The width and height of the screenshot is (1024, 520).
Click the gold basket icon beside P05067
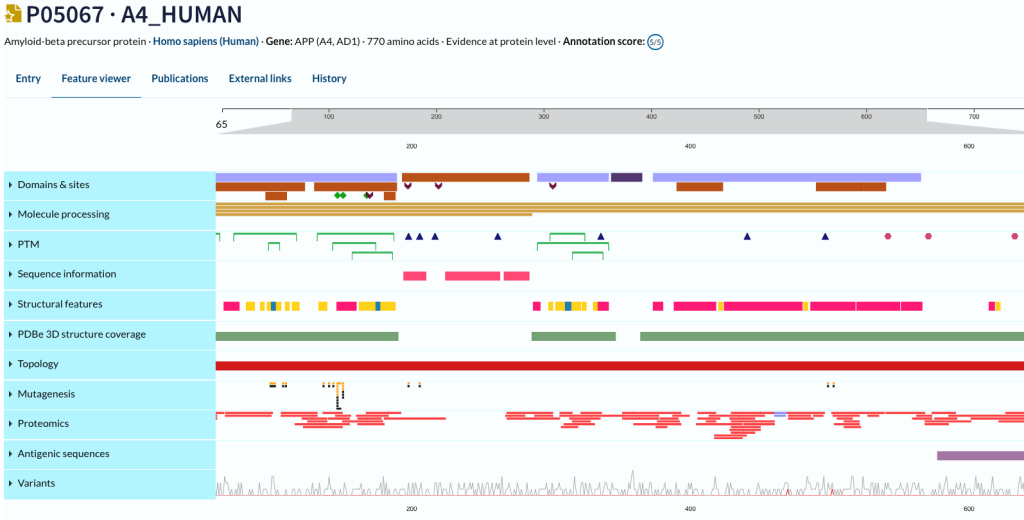click(x=13, y=15)
